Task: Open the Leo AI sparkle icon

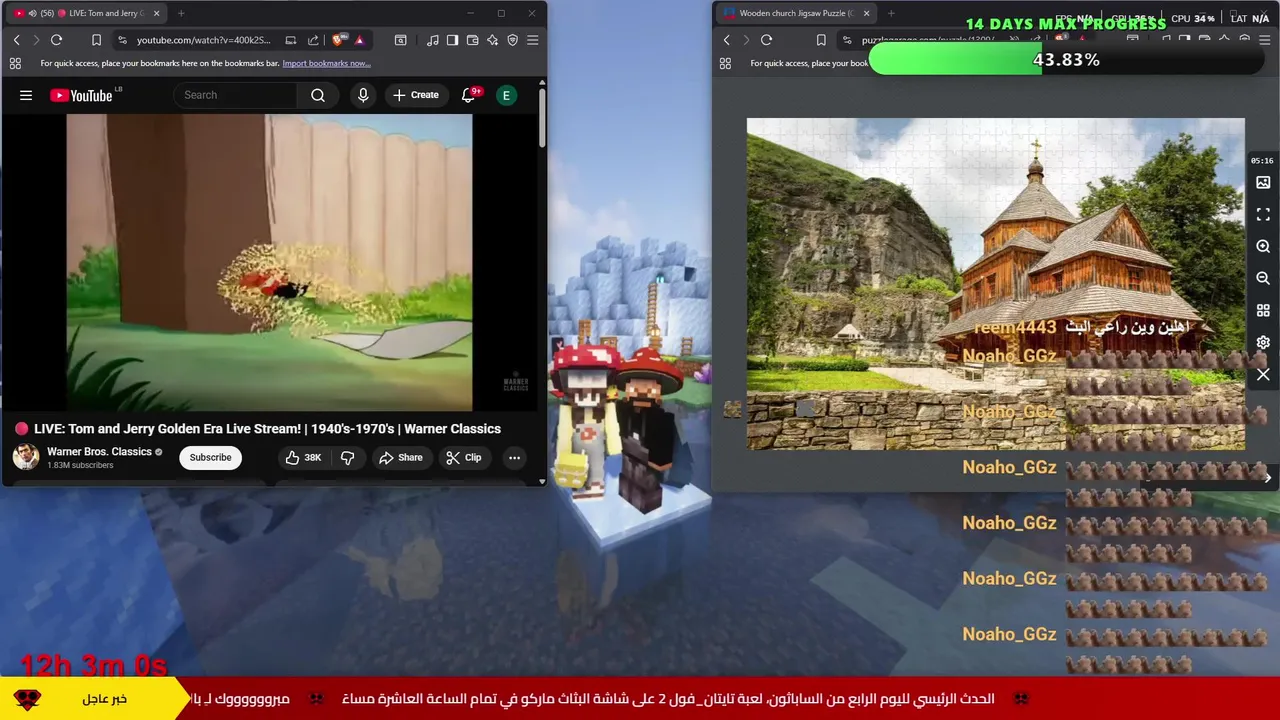Action: 492,40
